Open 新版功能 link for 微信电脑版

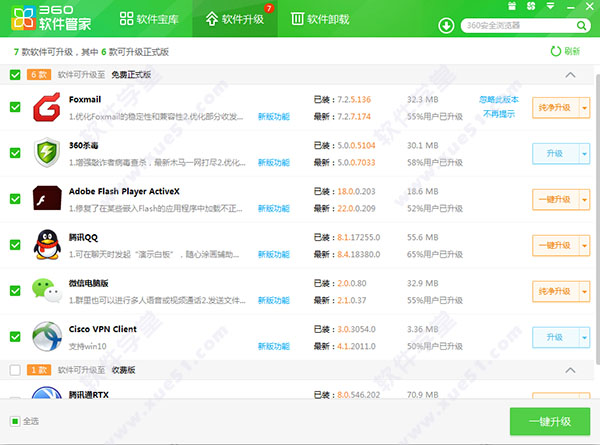point(274,300)
